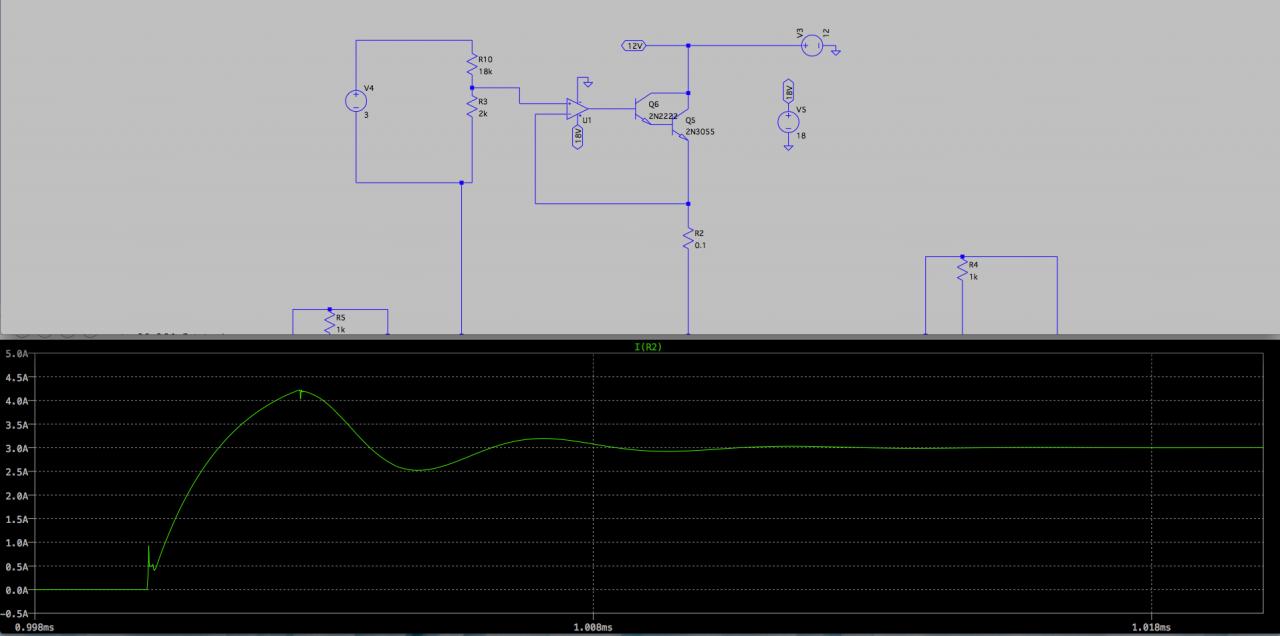The height and width of the screenshot is (636, 1280).
Task: Click the green waveform at its overshoot peak
Action: (301, 391)
